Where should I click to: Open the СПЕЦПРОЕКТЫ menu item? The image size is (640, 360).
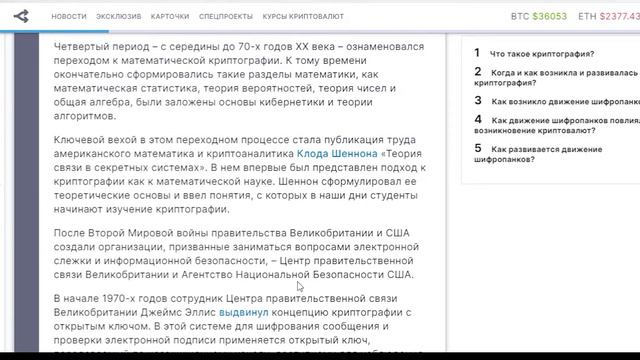(226, 16)
